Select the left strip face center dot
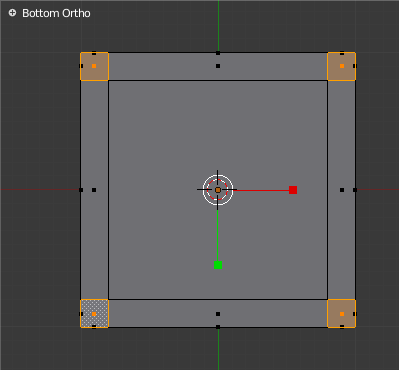399x370 pixels. pos(94,190)
